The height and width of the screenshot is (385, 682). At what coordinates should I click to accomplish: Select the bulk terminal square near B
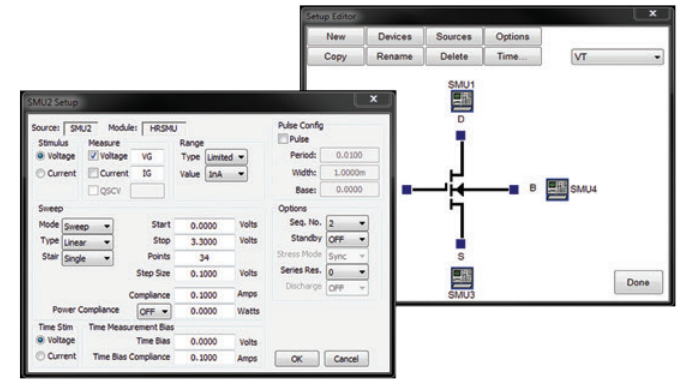514,189
